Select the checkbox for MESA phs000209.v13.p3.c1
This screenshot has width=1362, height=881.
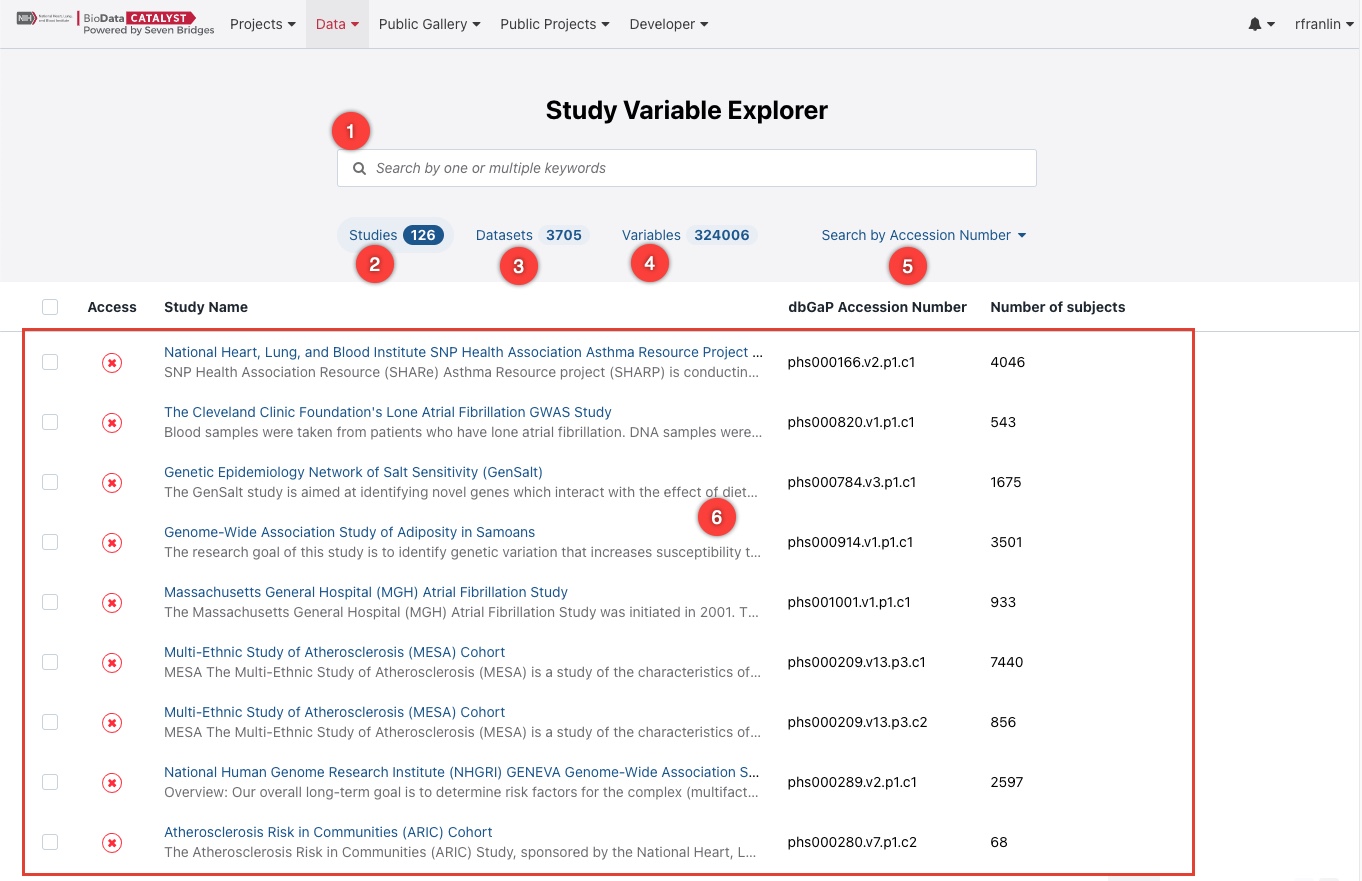50,662
